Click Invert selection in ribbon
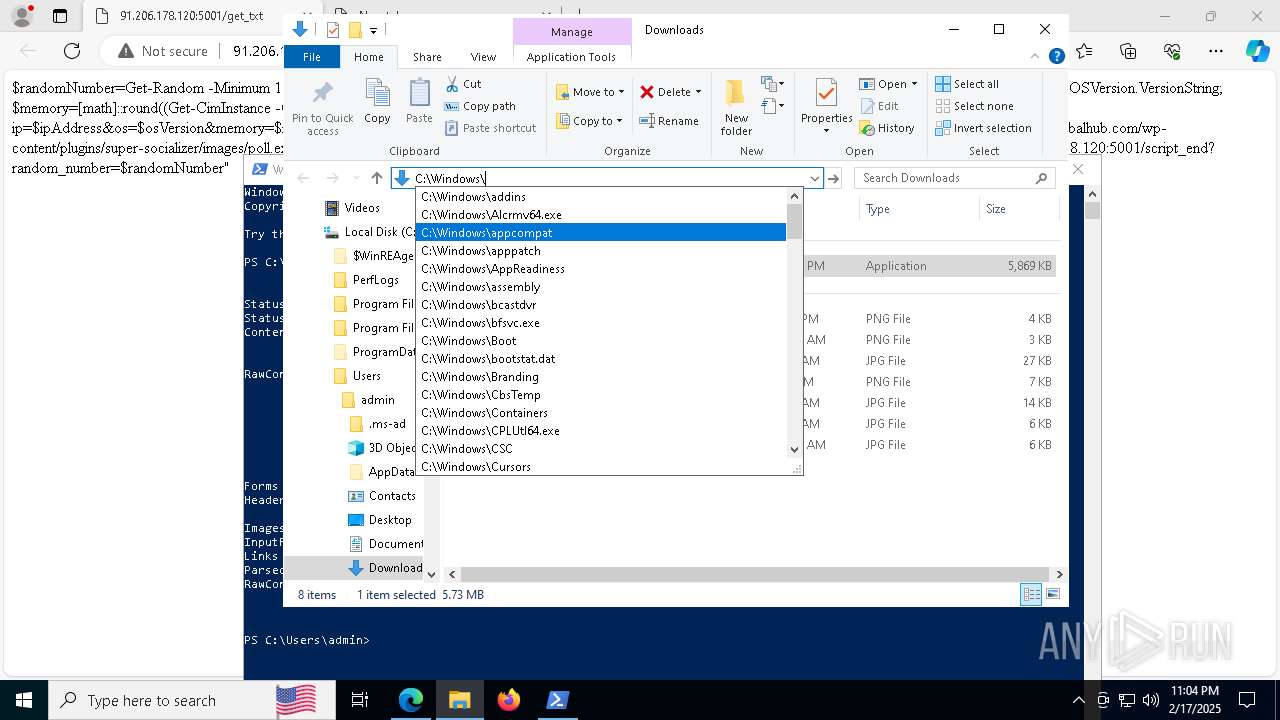Screen dimensions: 1280x720 (x=983, y=128)
